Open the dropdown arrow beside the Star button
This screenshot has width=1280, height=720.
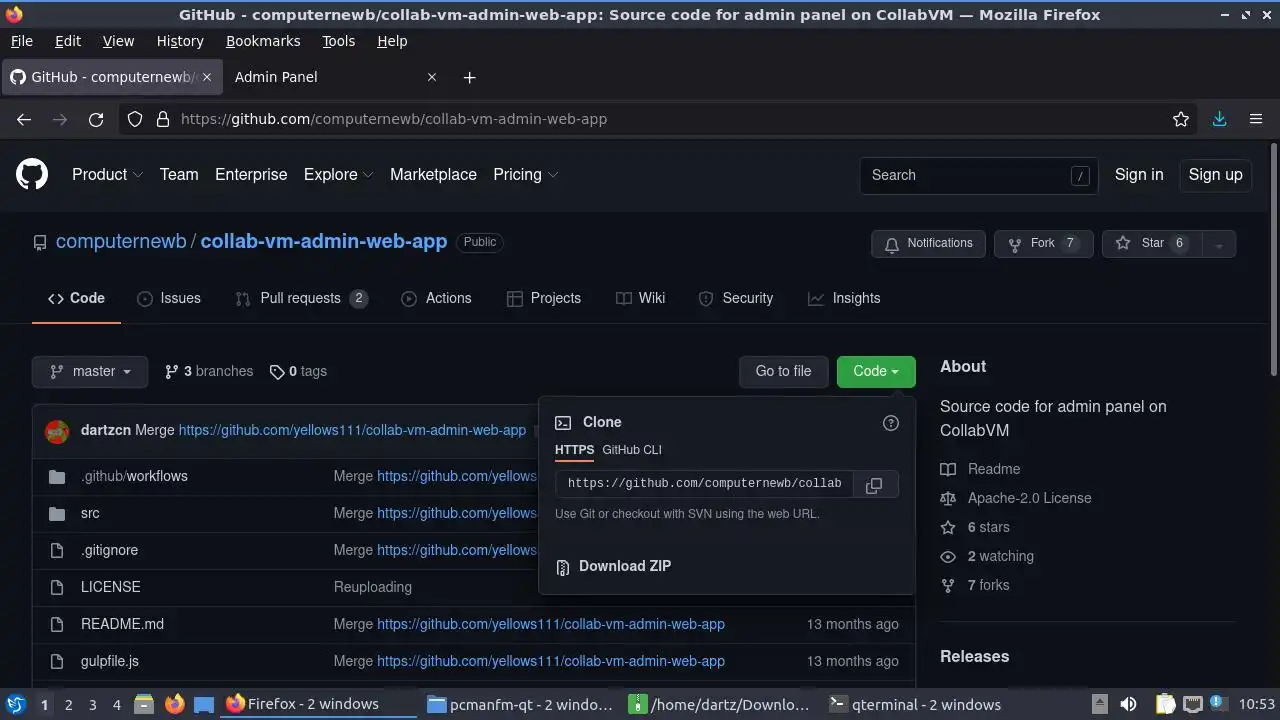point(1219,244)
